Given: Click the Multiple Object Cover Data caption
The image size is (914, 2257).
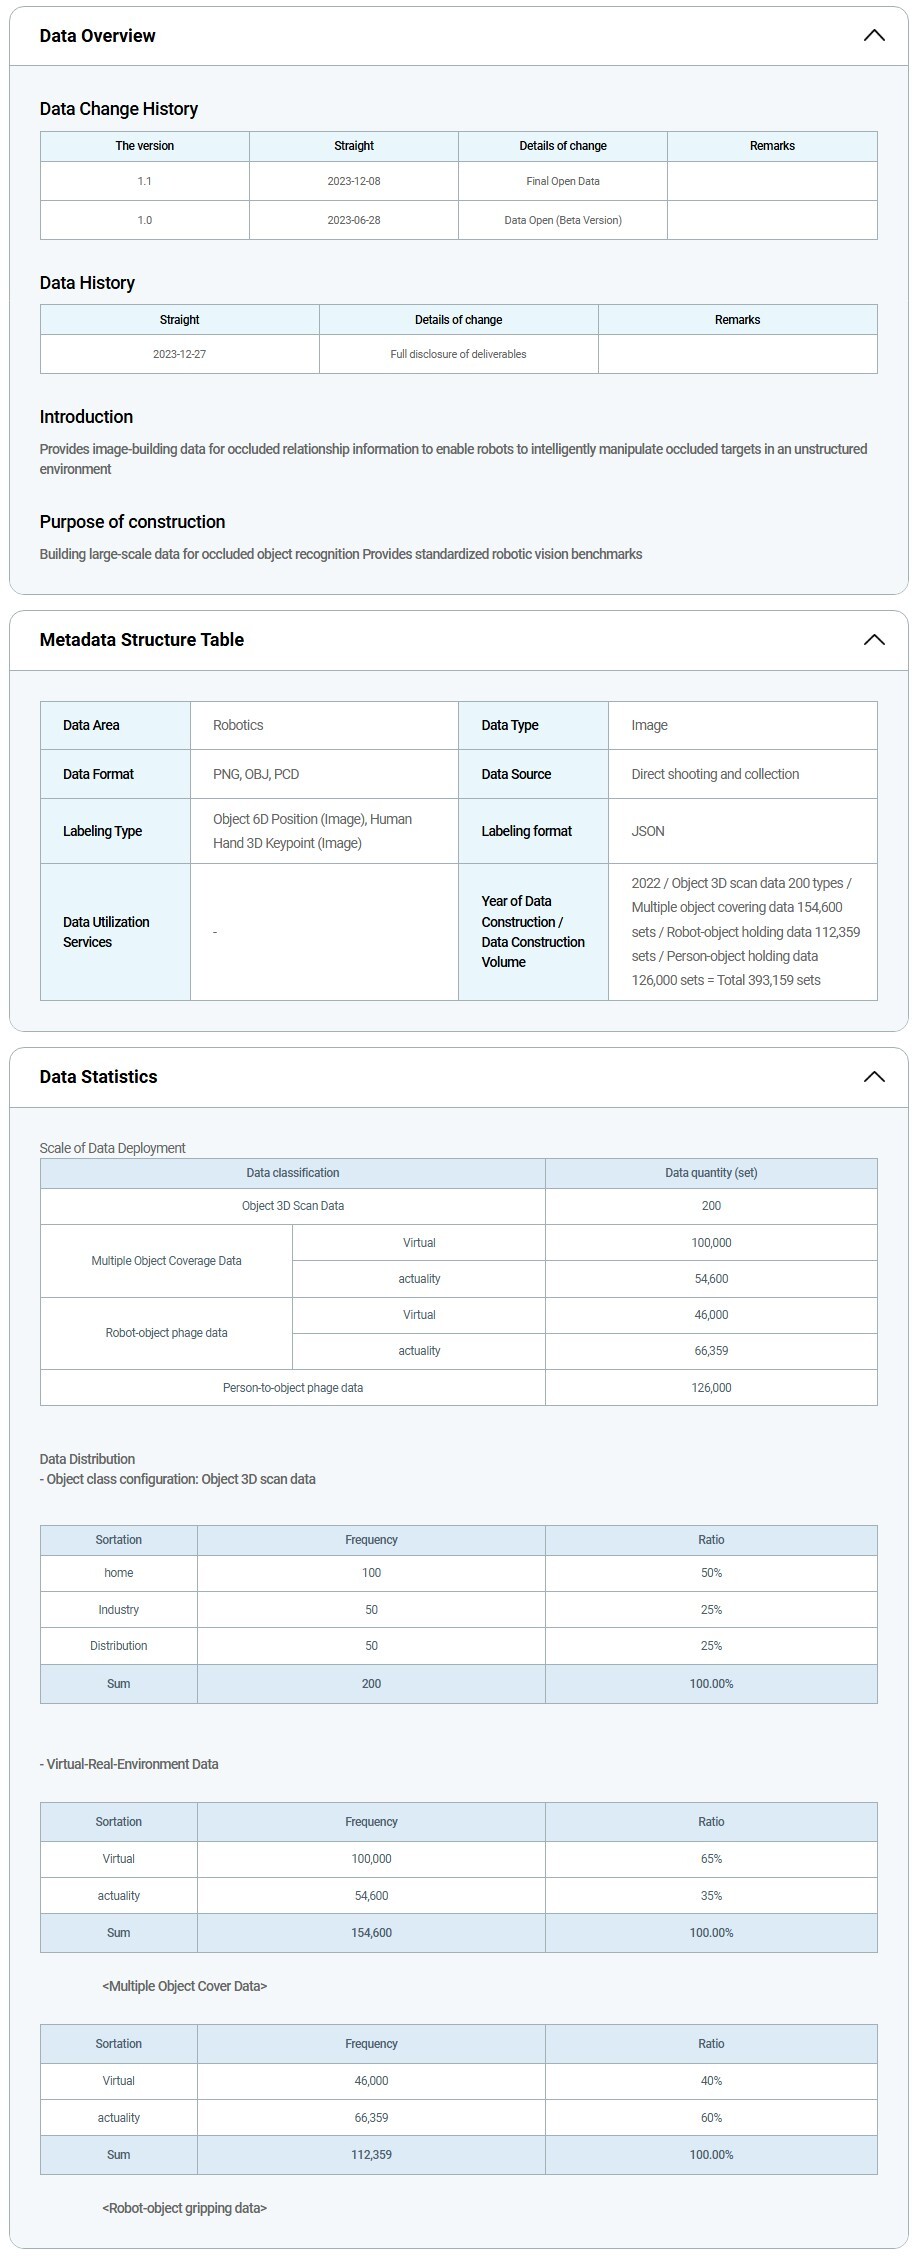Looking at the screenshot, I should point(184,1986).
